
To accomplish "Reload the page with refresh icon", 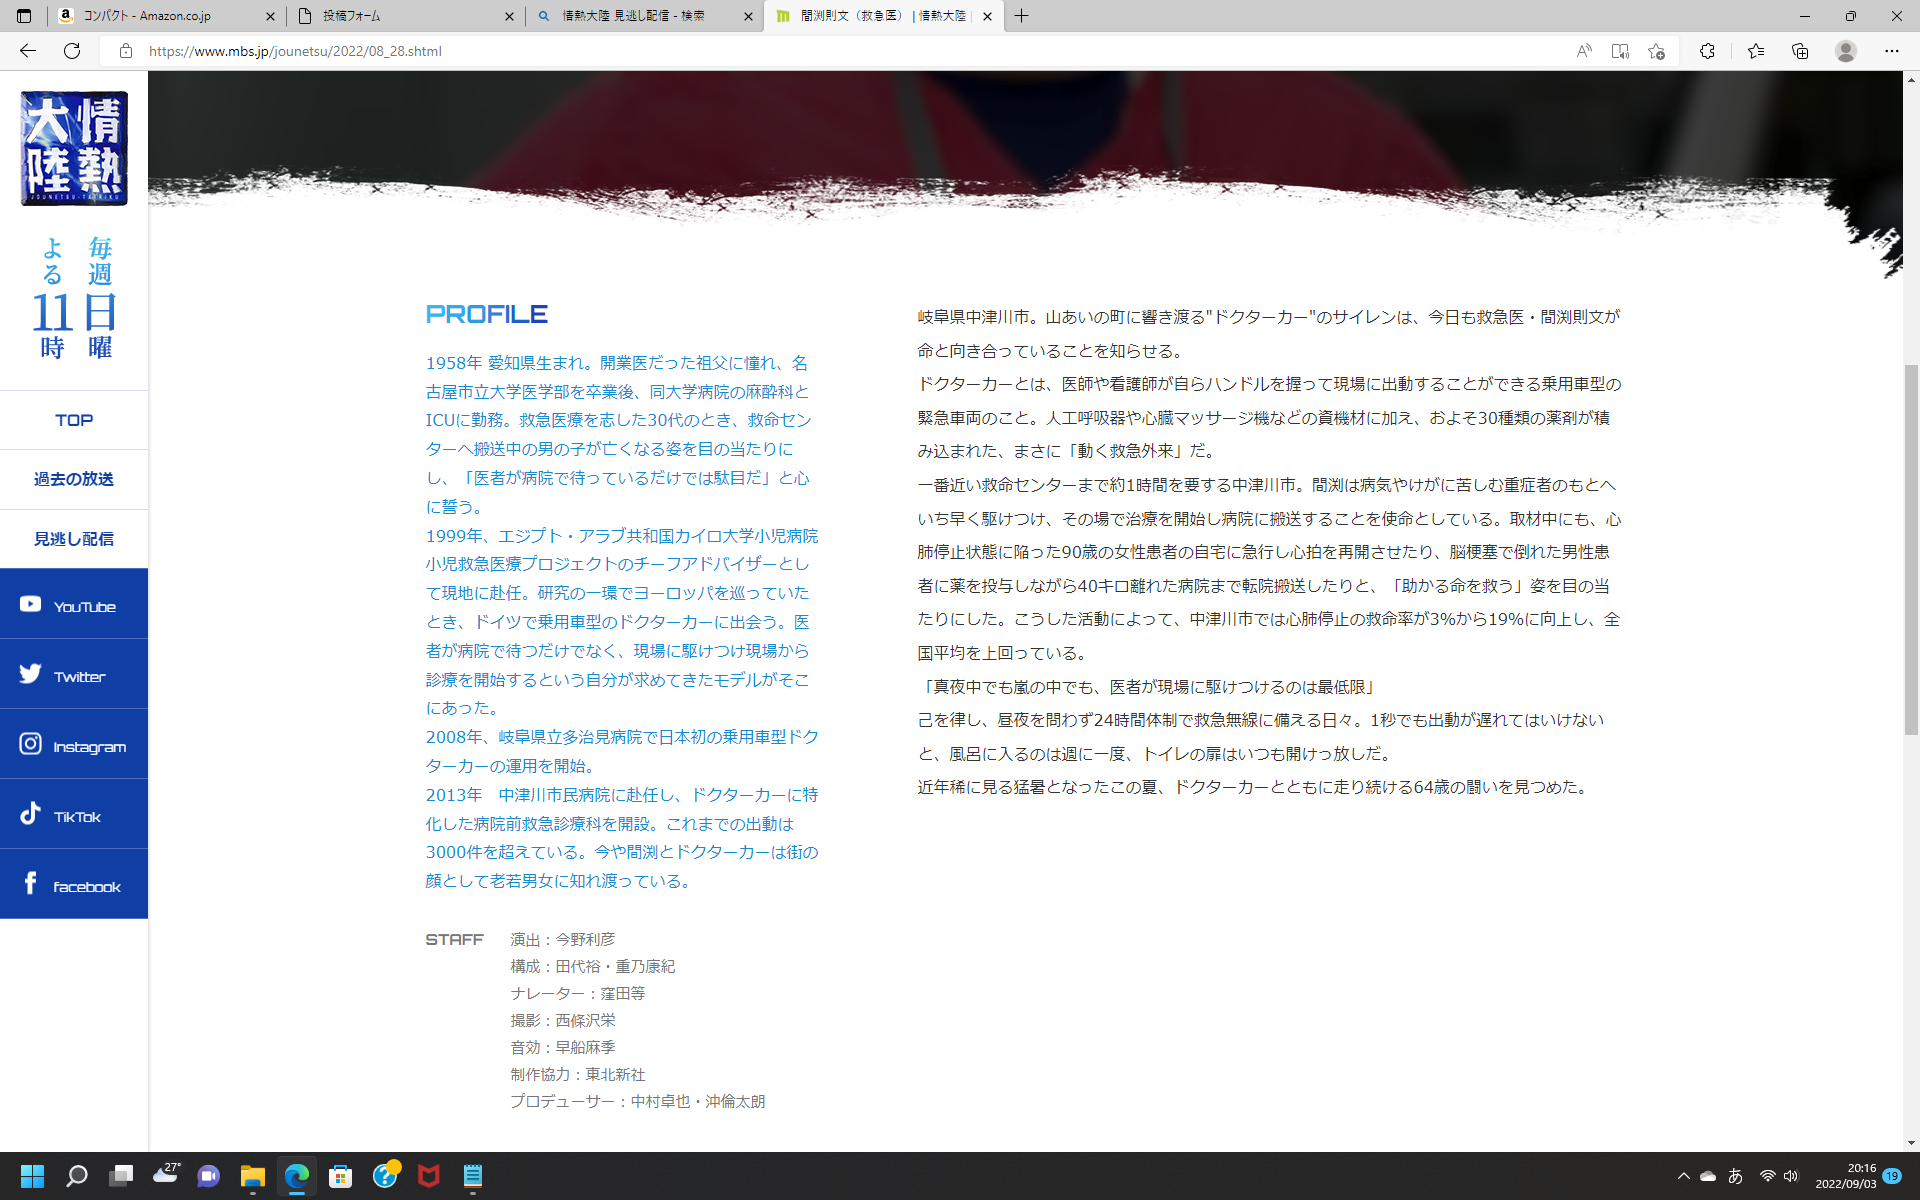I will [72, 51].
